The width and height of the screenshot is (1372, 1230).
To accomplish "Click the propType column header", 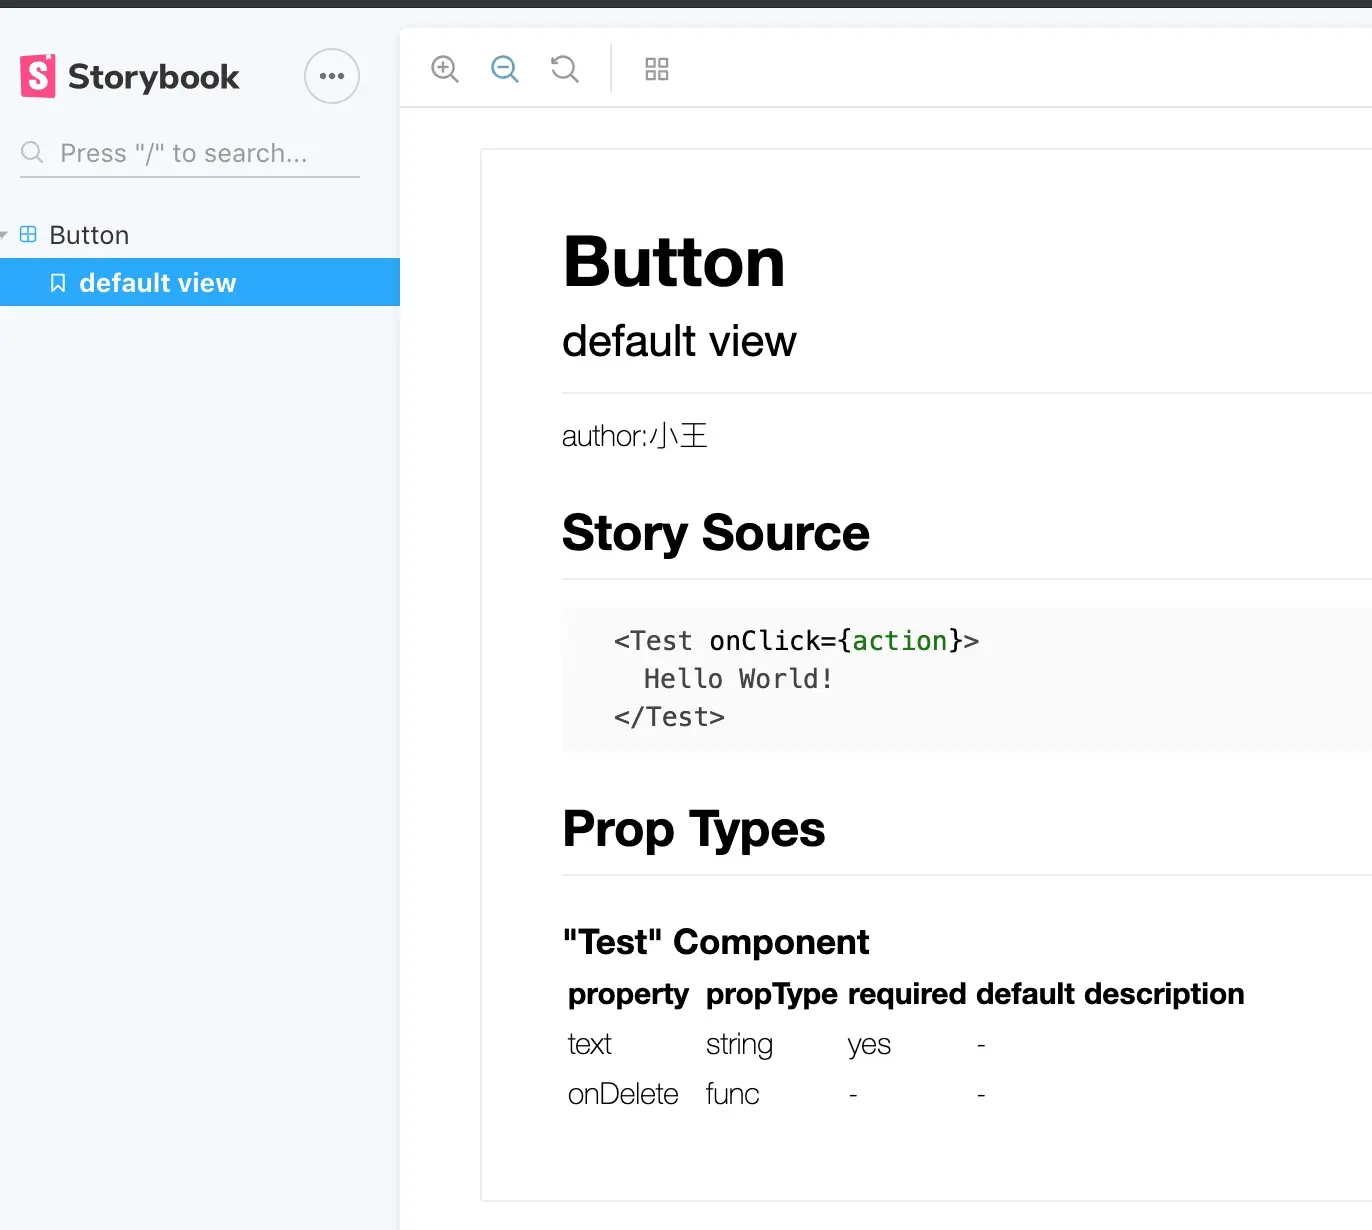I will coord(771,994).
